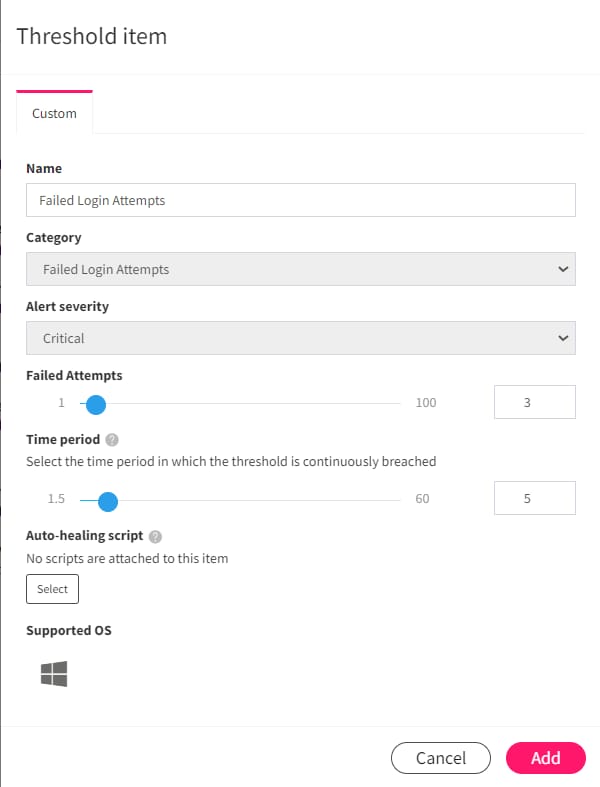Click the Failed Attempts slider handle
600x787 pixels.
96,403
